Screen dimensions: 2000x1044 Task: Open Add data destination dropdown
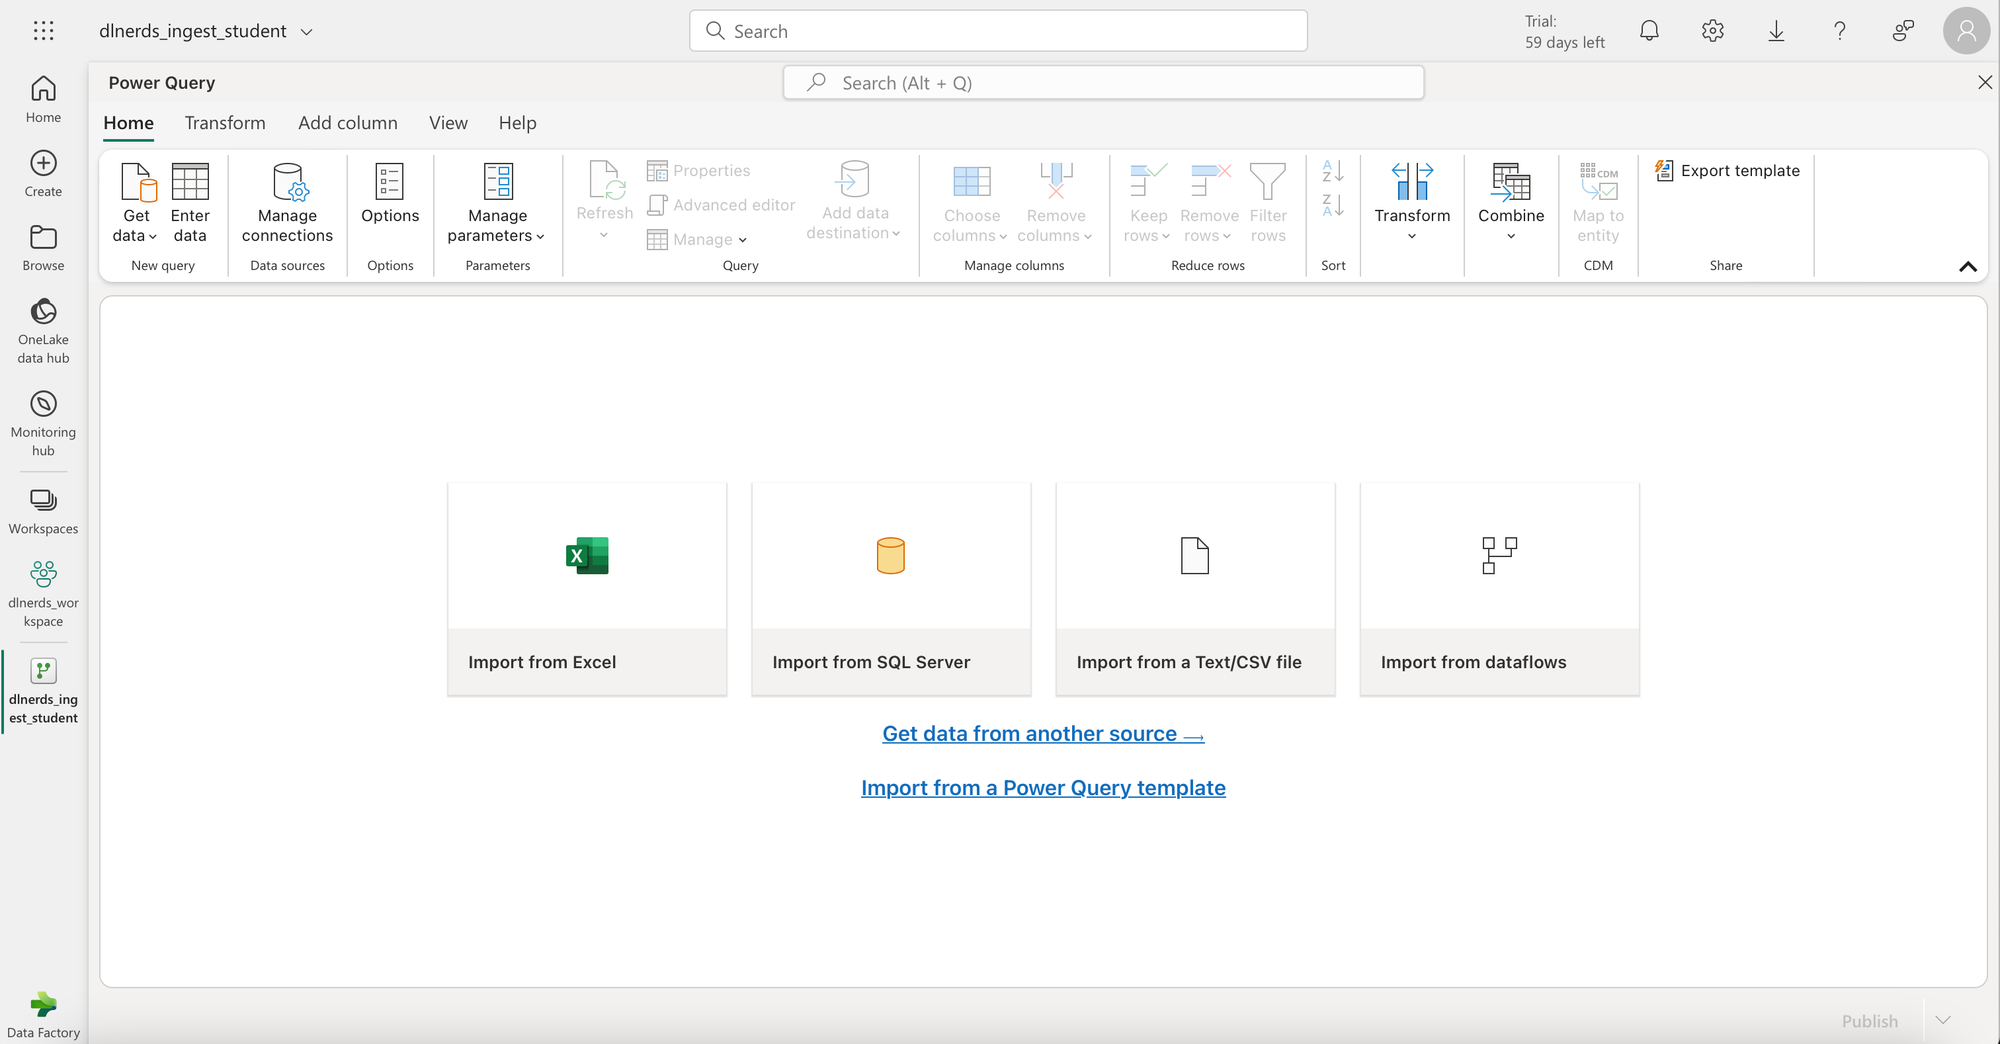(854, 203)
